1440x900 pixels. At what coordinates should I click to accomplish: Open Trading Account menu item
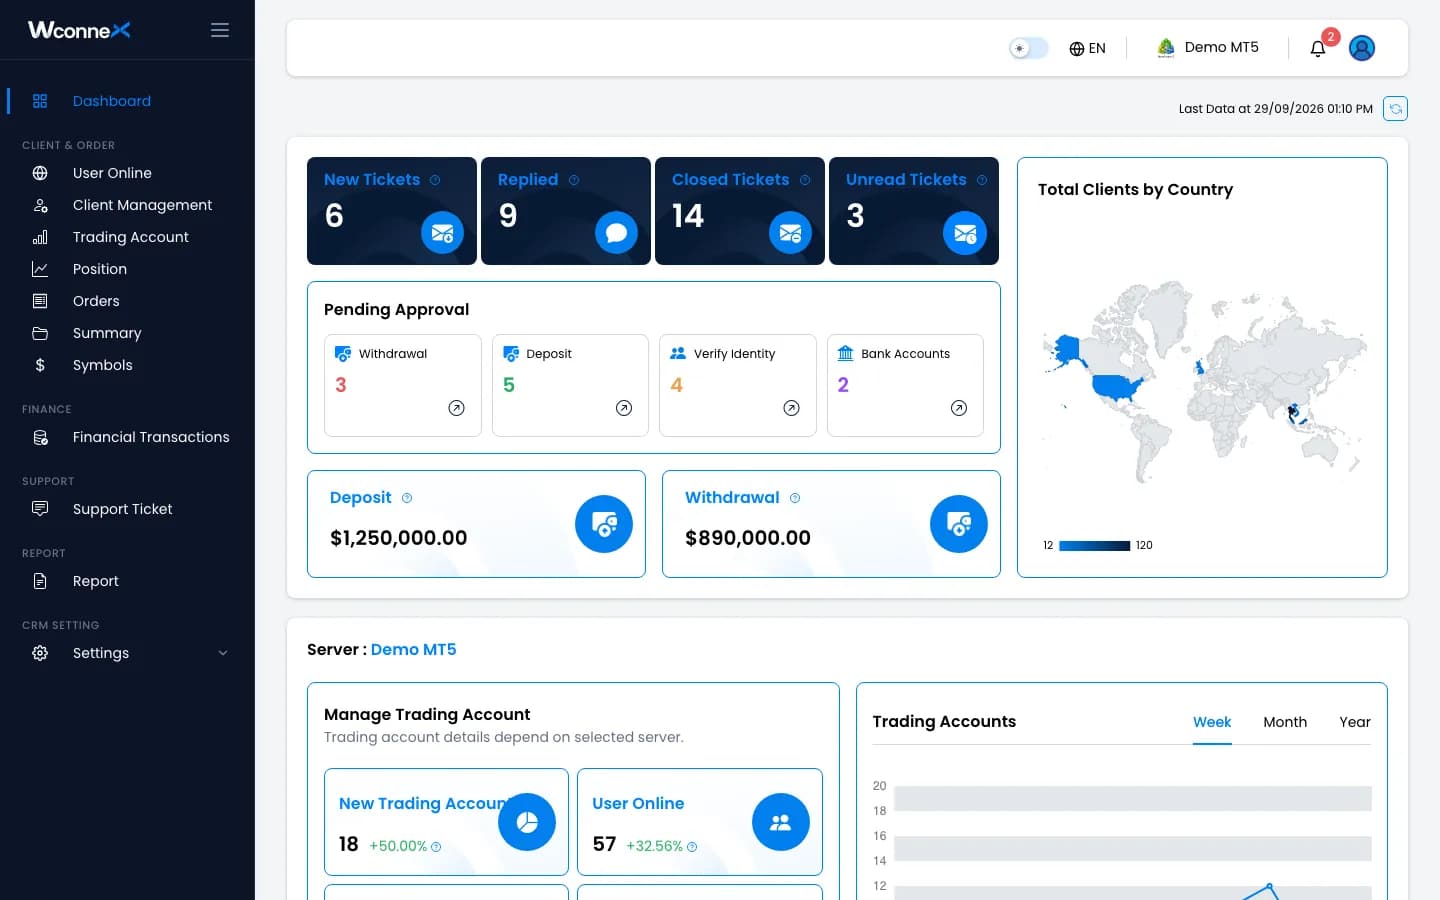(x=131, y=237)
